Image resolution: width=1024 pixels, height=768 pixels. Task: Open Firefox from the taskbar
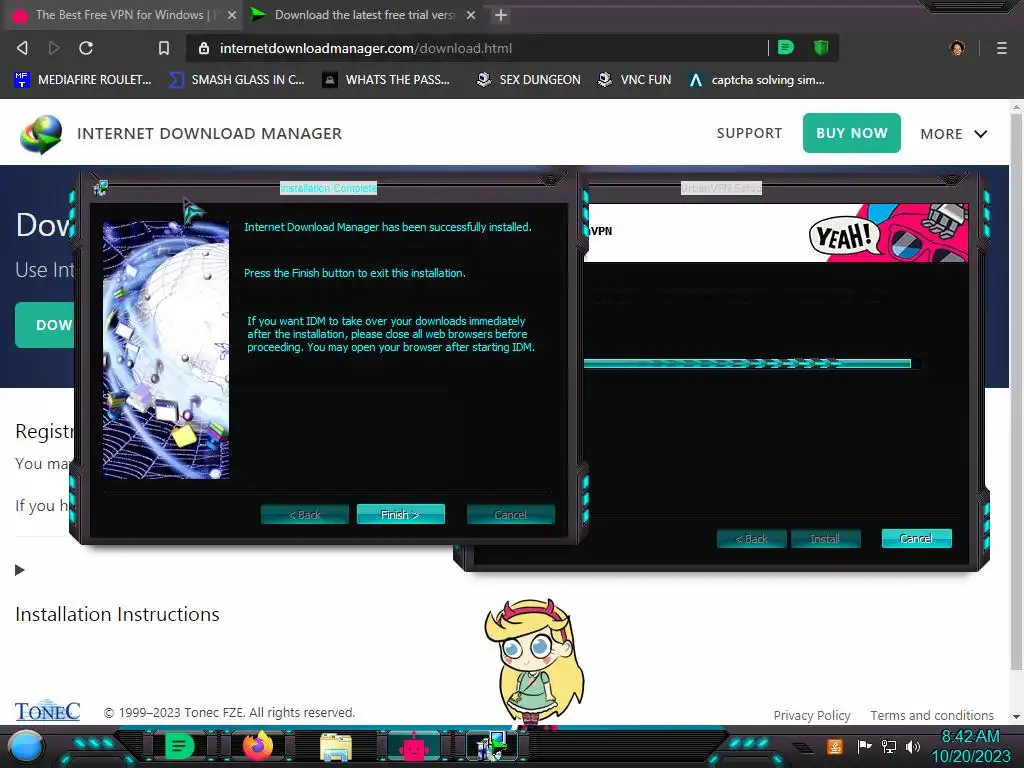(x=257, y=746)
